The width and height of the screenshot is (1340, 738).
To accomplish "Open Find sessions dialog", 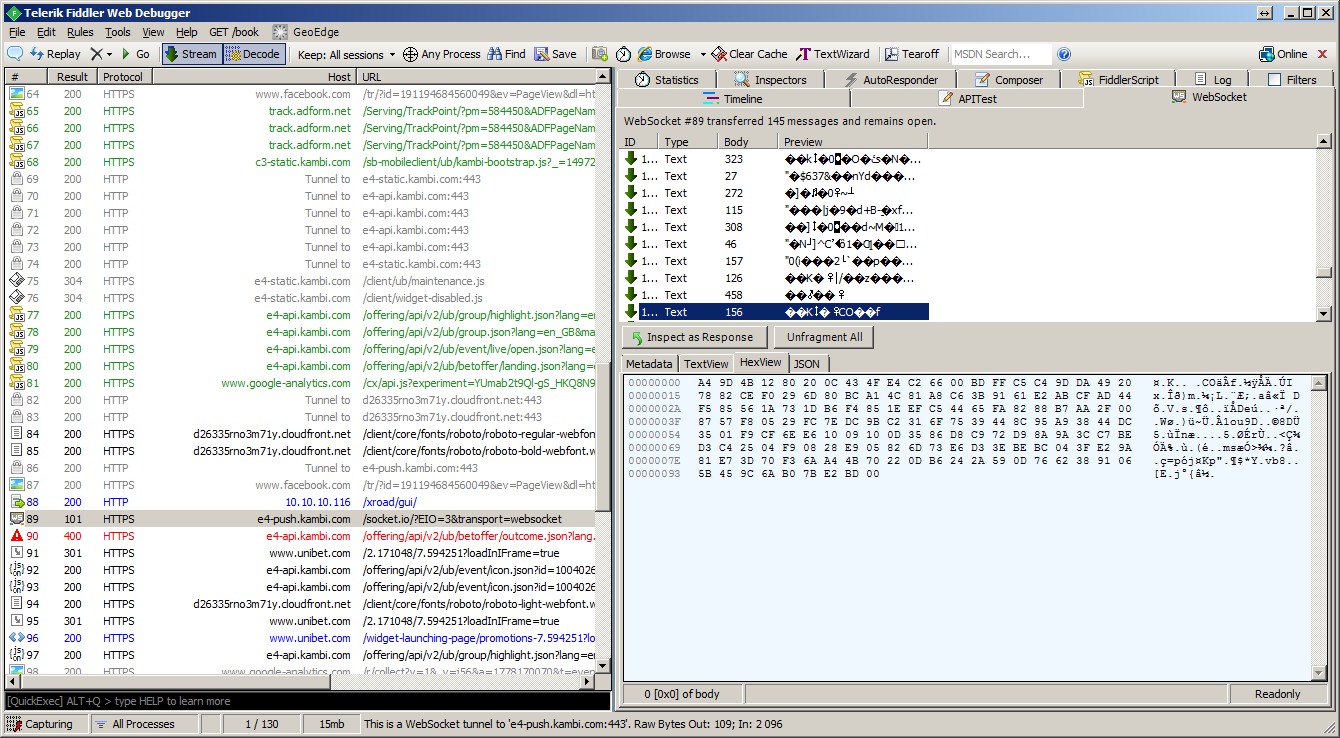I will pyautogui.click(x=507, y=54).
